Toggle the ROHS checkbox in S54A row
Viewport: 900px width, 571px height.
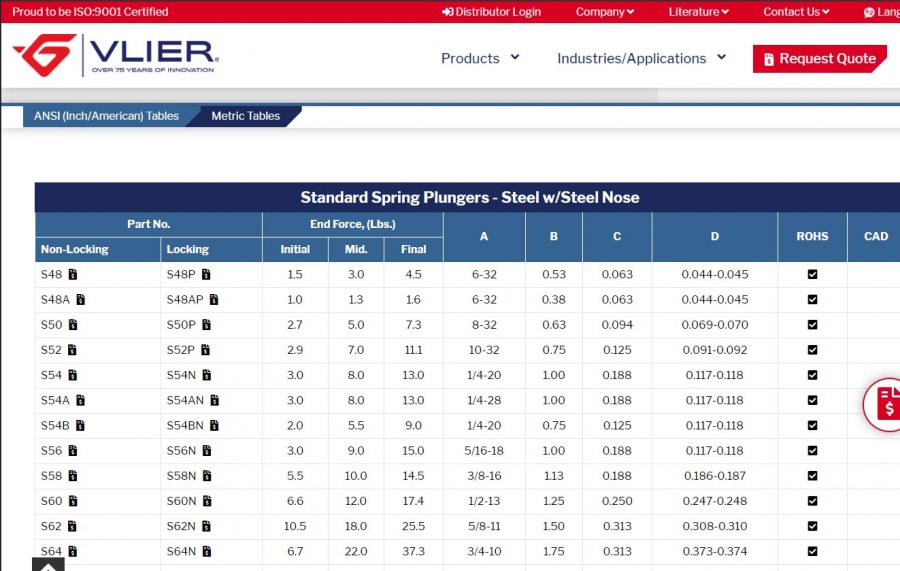click(812, 401)
